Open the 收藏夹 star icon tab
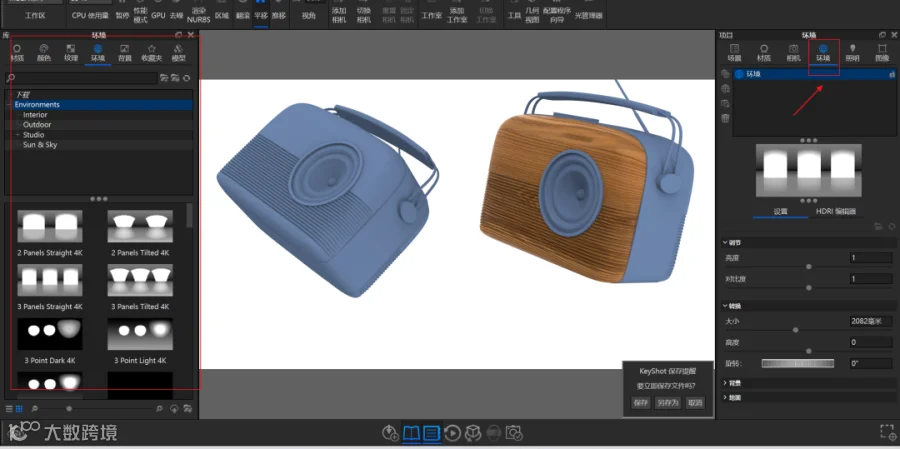Image resolution: width=900 pixels, height=449 pixels. [152, 53]
